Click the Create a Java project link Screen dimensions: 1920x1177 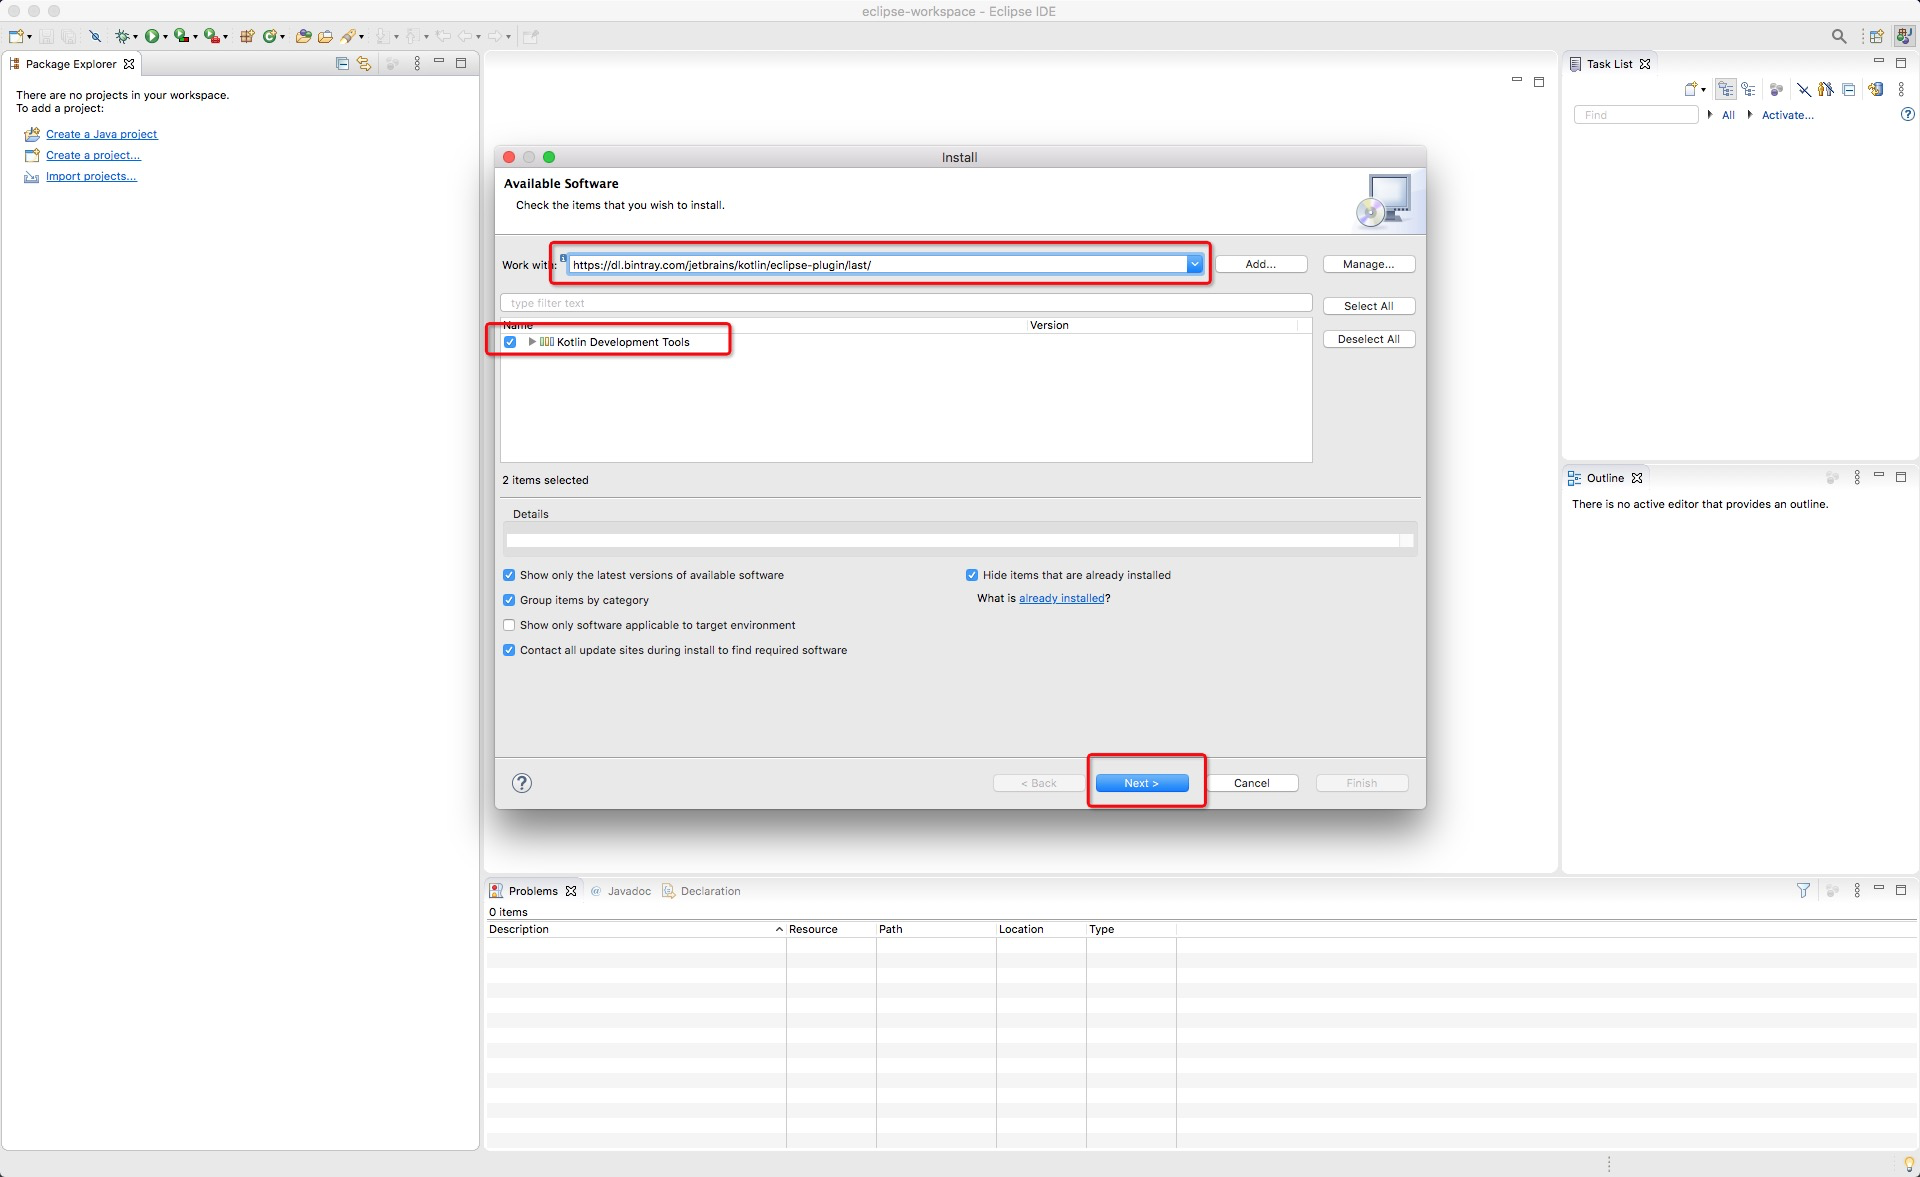[x=102, y=134]
